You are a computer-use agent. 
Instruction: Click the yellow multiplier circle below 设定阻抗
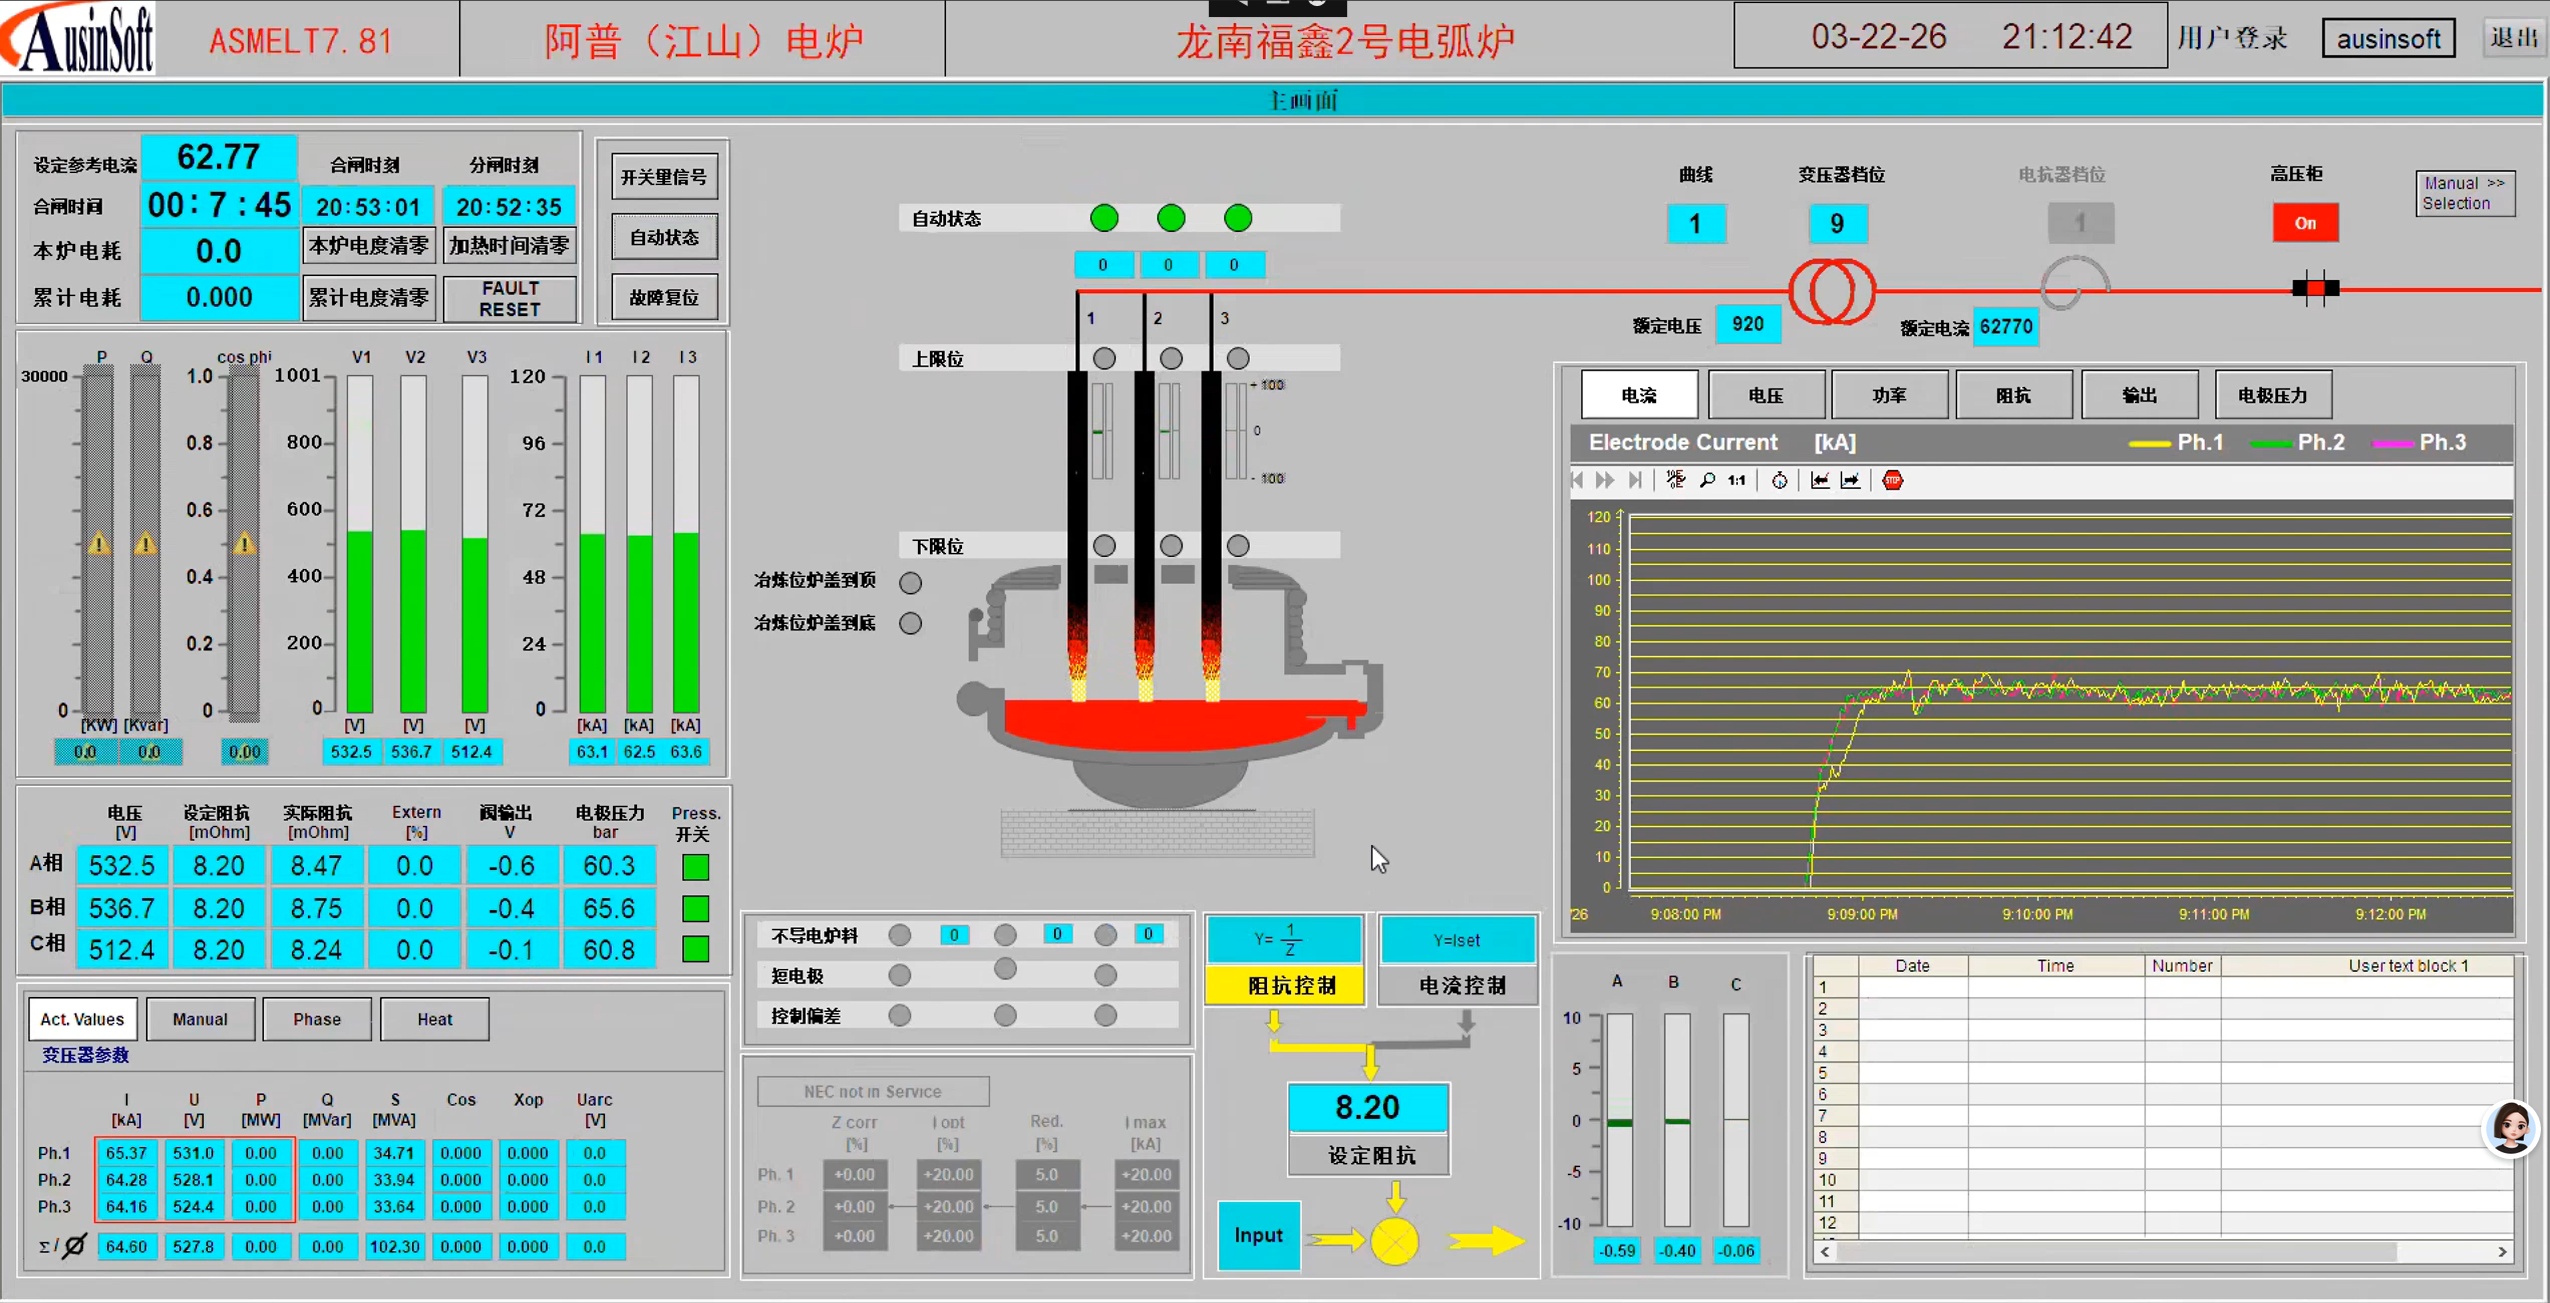point(1394,1242)
